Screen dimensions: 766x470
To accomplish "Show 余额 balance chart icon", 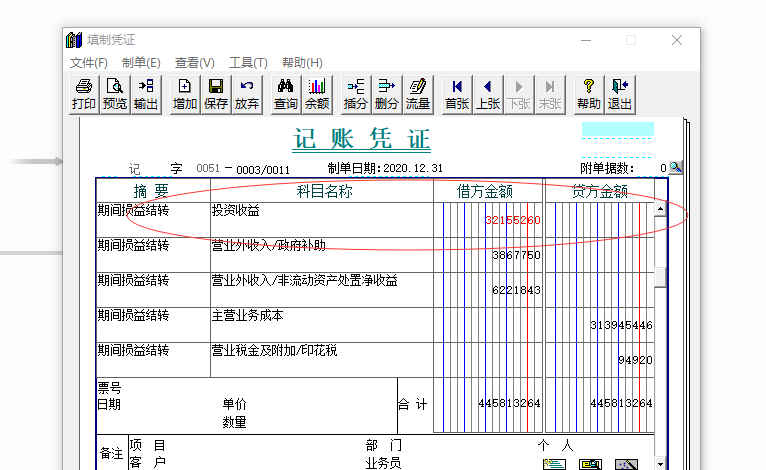I will (317, 94).
